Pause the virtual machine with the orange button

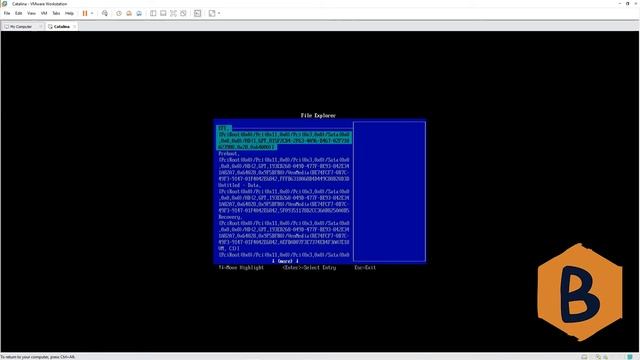click(x=85, y=13)
